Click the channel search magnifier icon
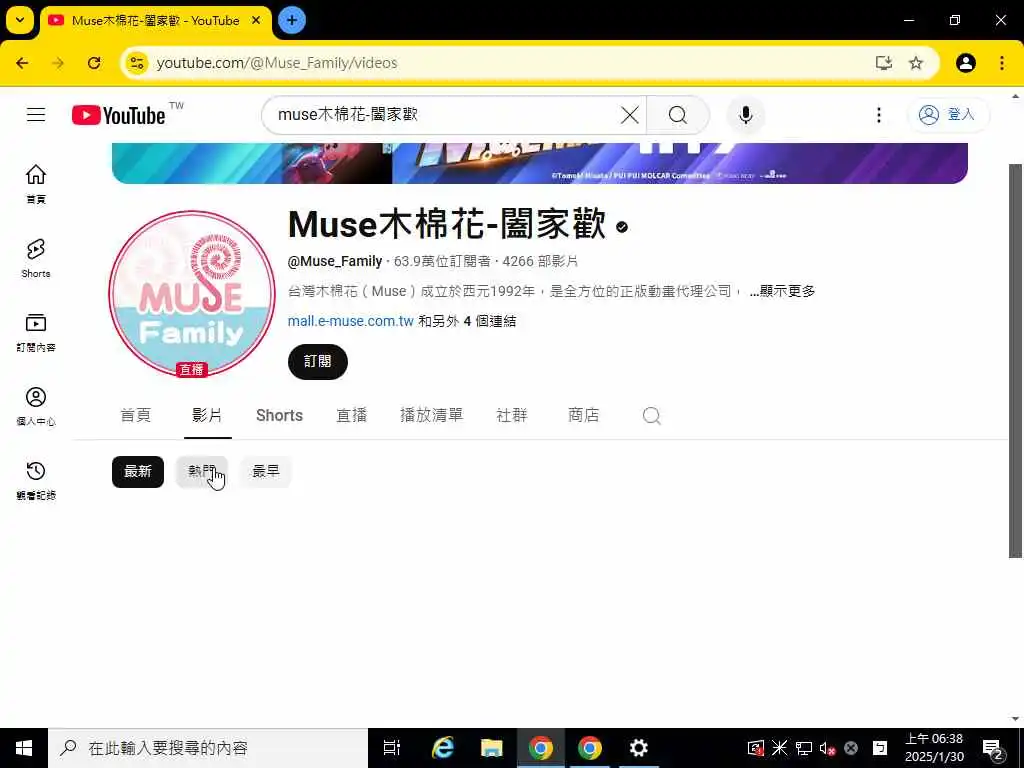Image resolution: width=1024 pixels, height=768 pixels. 651,415
